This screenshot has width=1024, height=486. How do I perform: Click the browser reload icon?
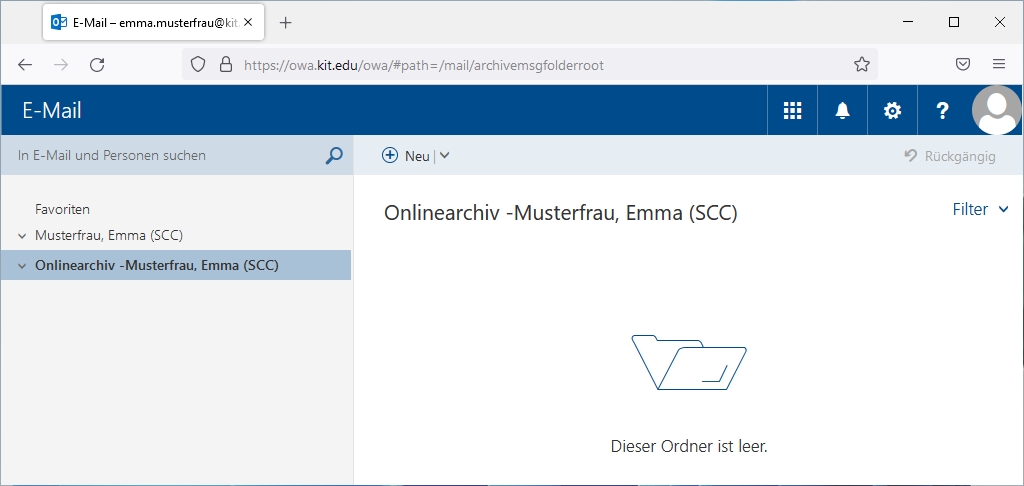tap(97, 65)
